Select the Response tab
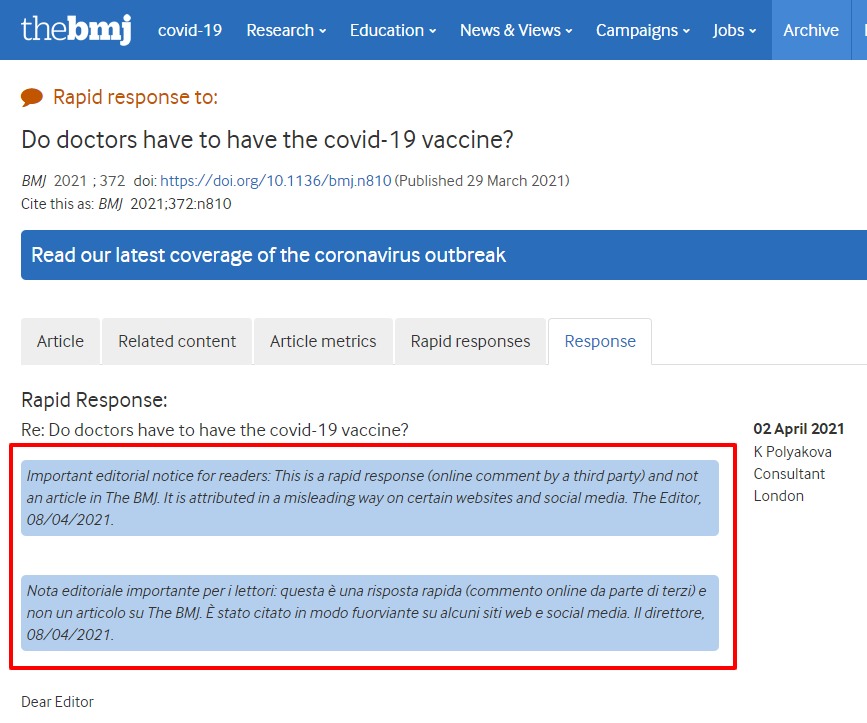Screen dimensions: 867x723 [x=600, y=342]
